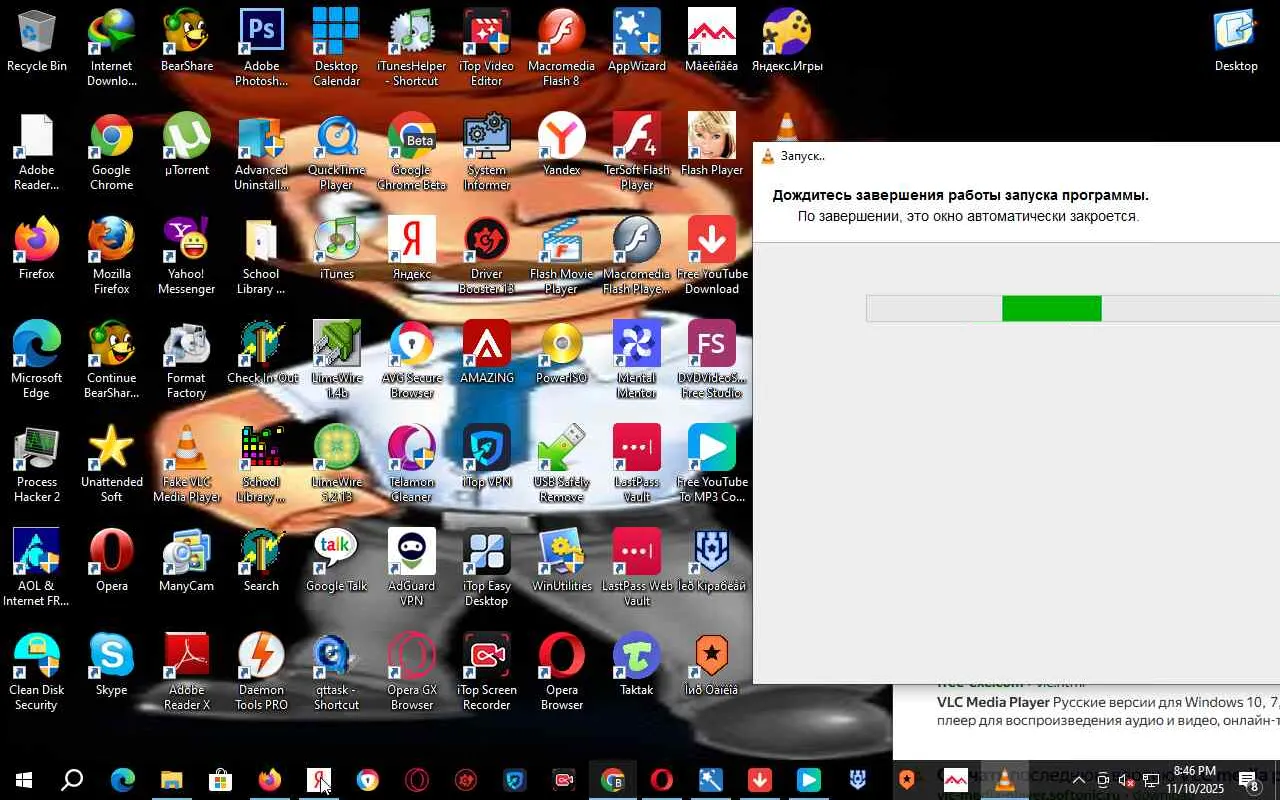Select Unattended Soft star icon
Screen dimensions: 1280x800
click(x=112, y=464)
